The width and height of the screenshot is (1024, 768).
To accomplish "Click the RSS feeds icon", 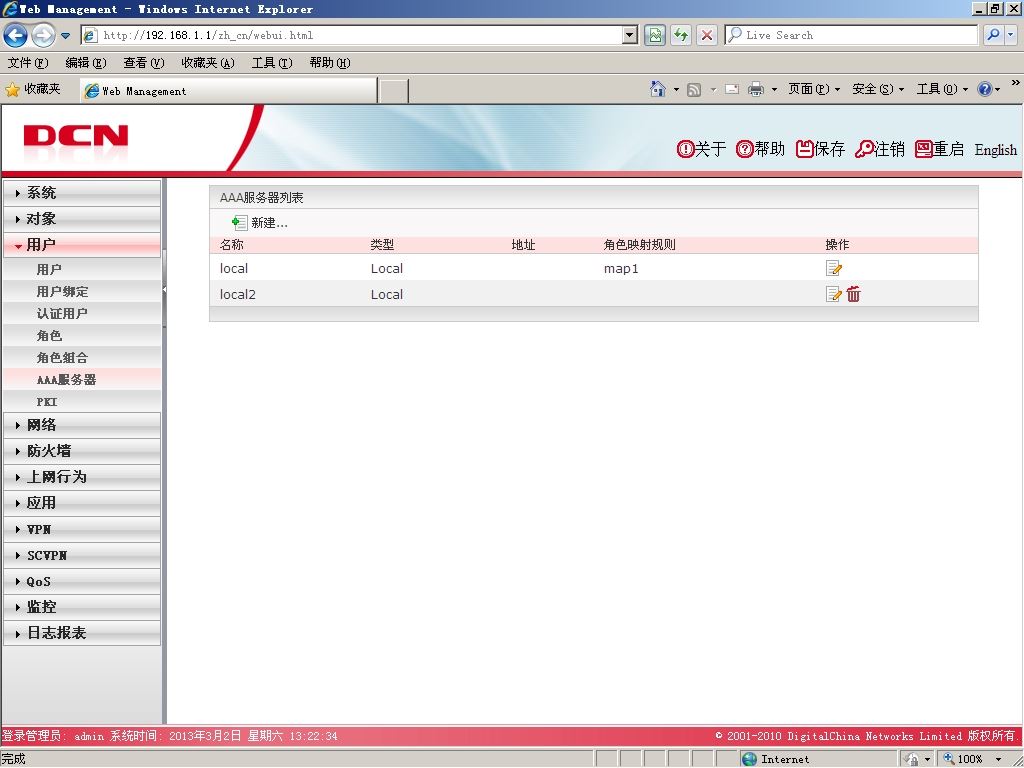I will pos(694,89).
